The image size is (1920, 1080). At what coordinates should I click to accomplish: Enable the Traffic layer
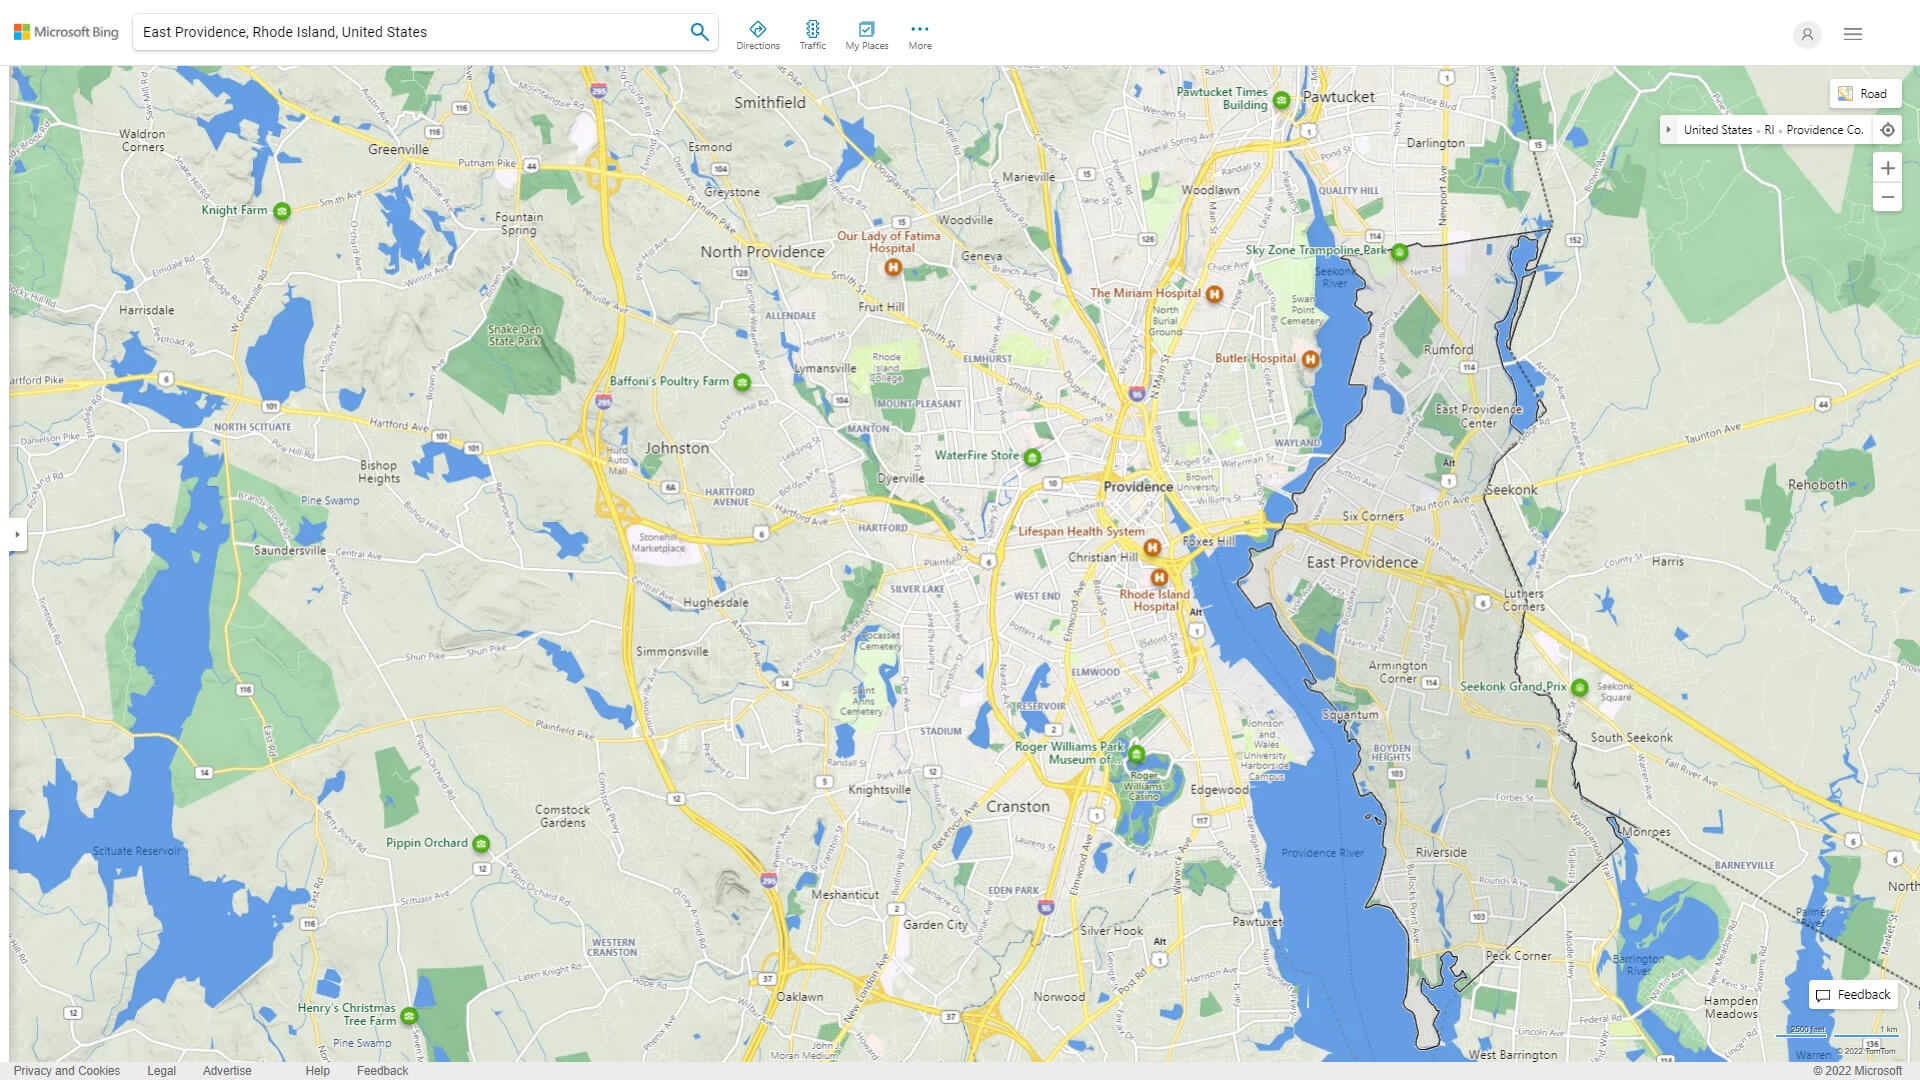click(x=813, y=33)
